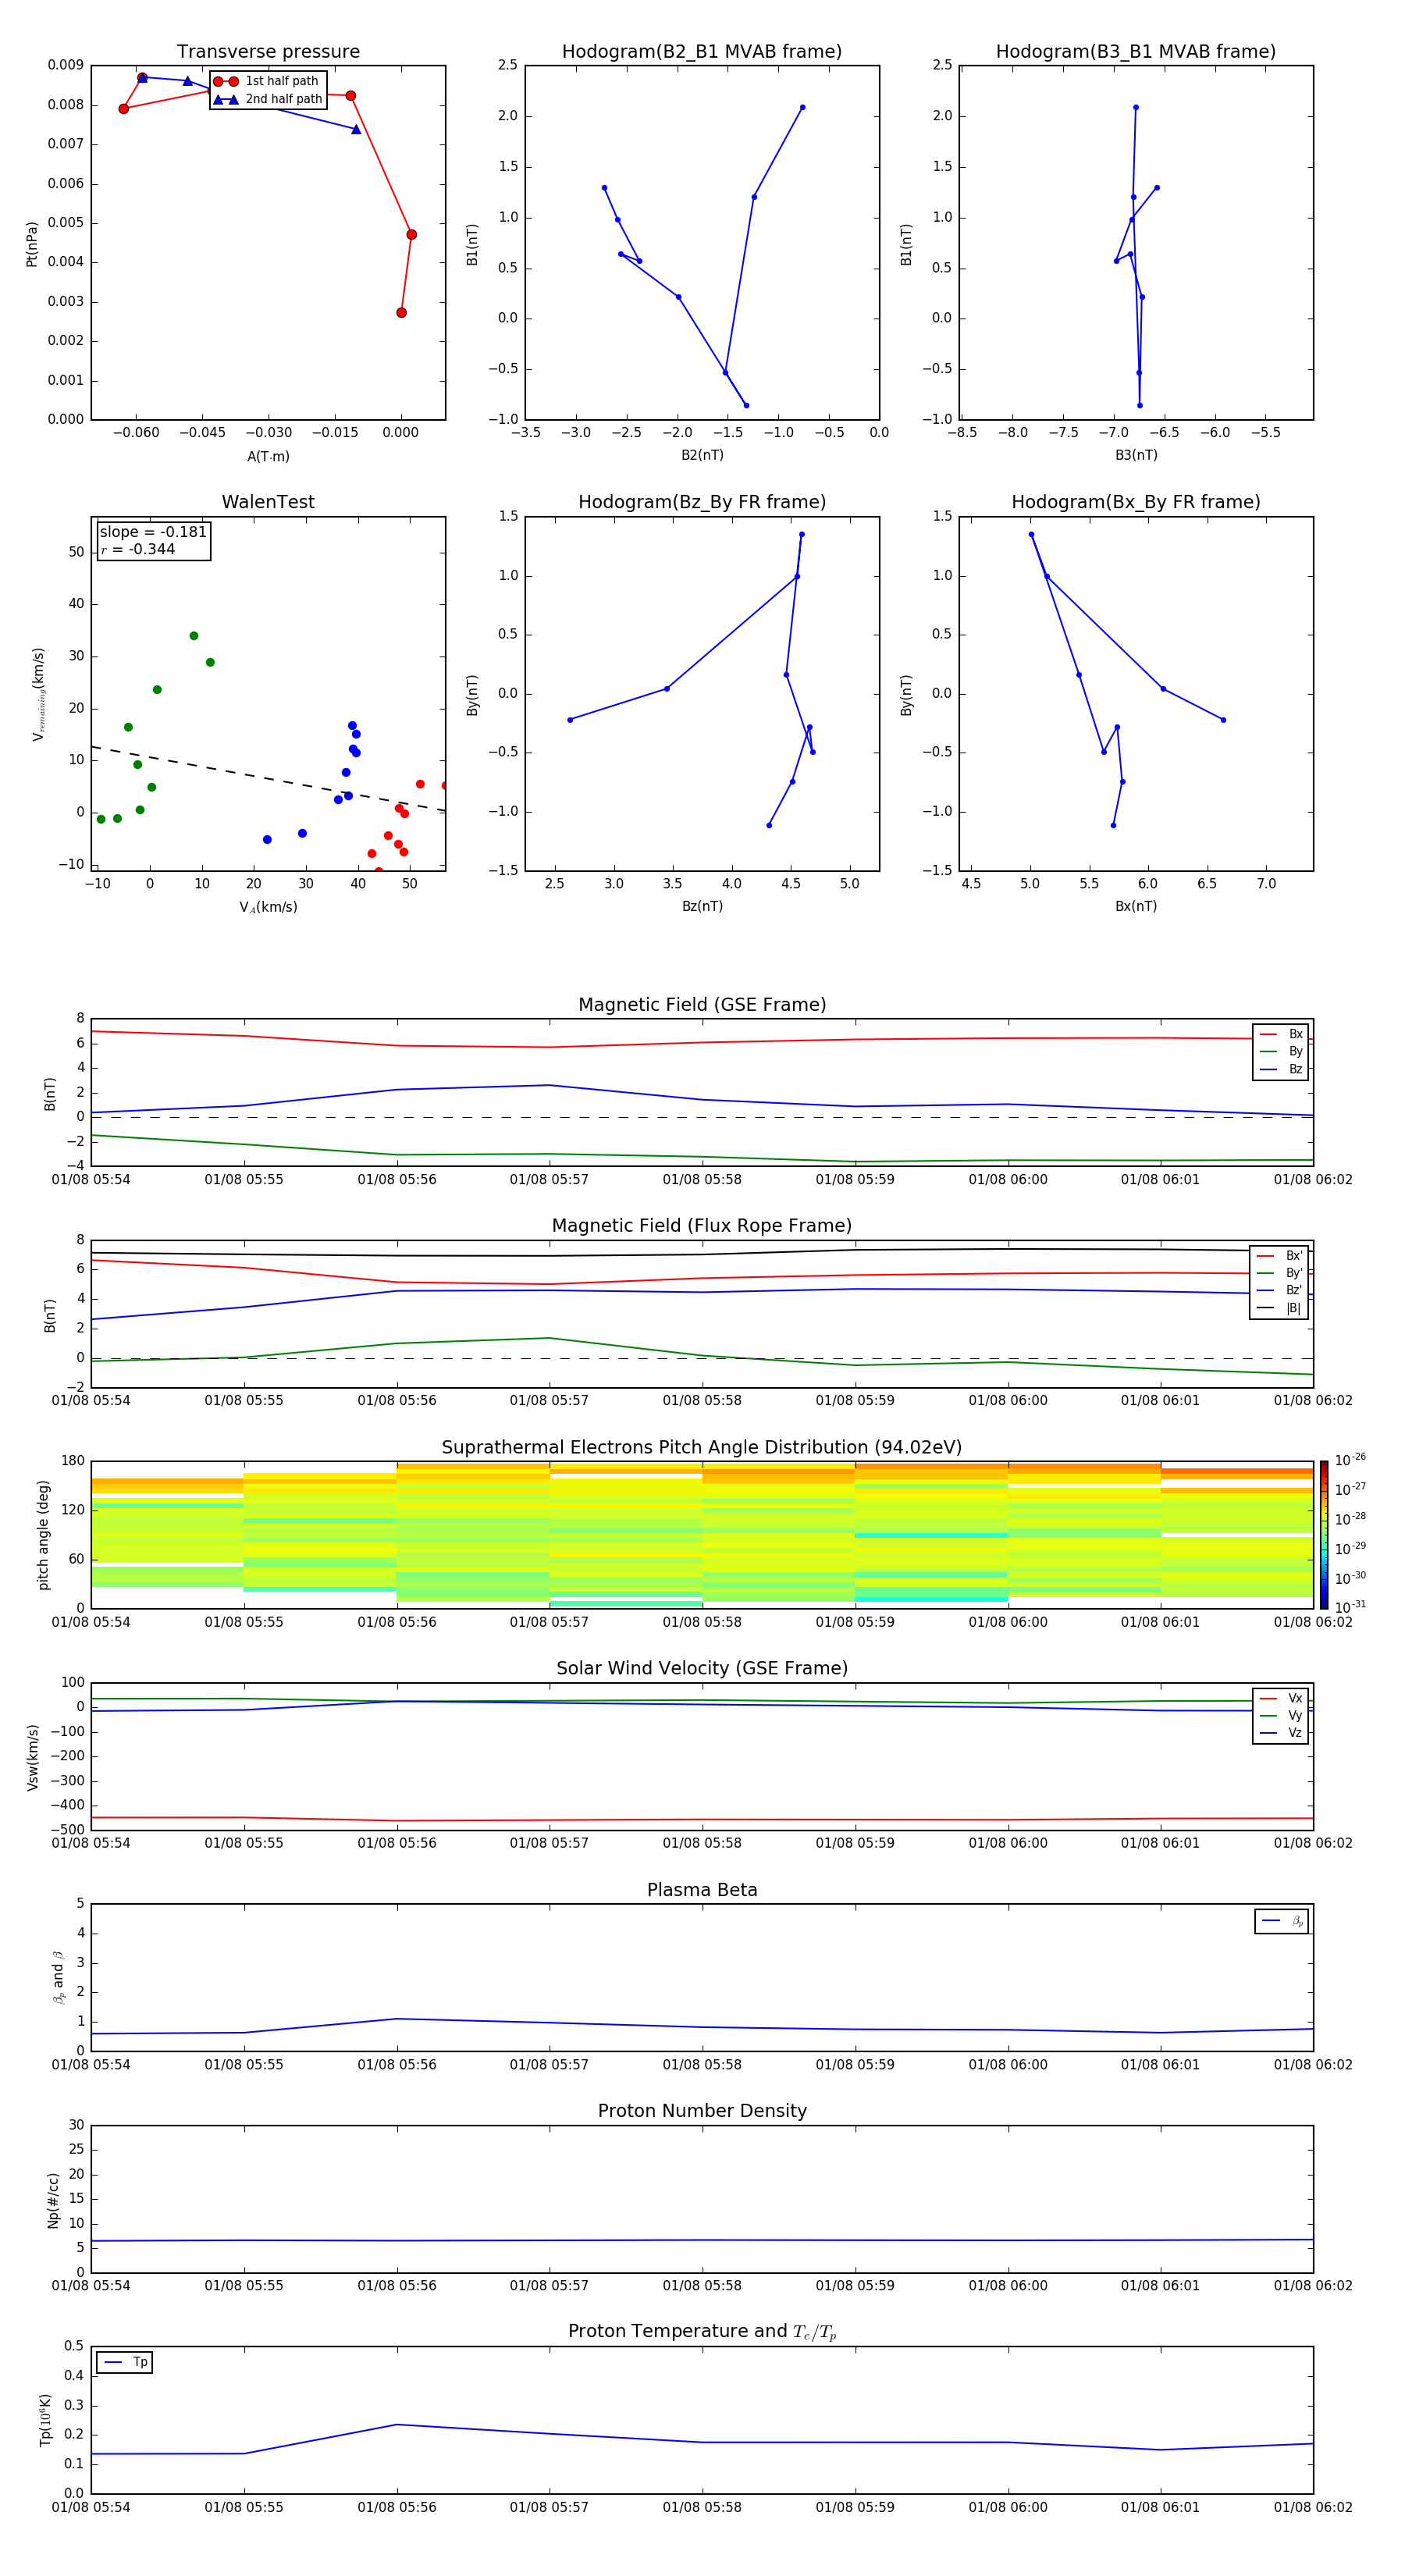1405x2576 pixels.
Task: Select the Vz entry in velocity legend
Action: pos(1281,1732)
